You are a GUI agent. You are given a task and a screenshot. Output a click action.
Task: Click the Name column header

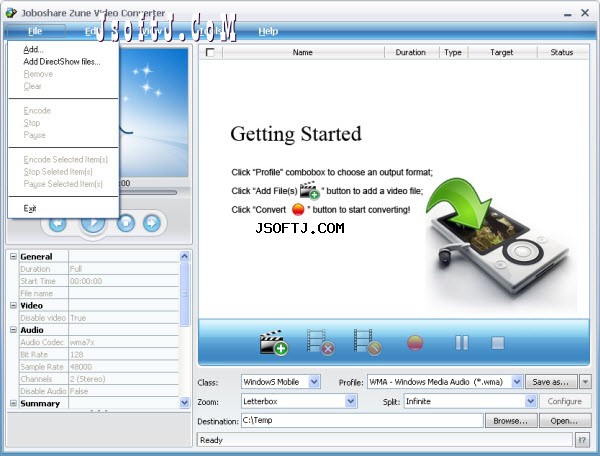point(303,52)
